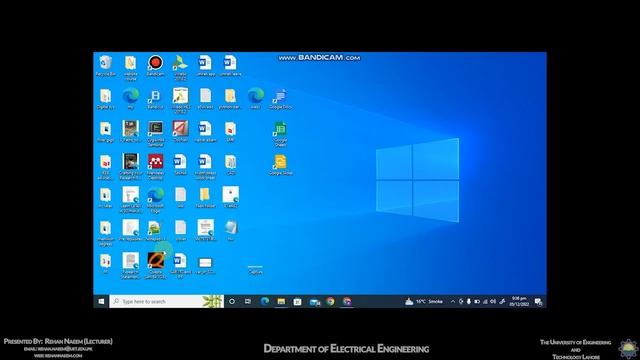Screen dimensions: 640x360
Task: Open the Google Docs desktop shortcut
Action: pos(280,99)
